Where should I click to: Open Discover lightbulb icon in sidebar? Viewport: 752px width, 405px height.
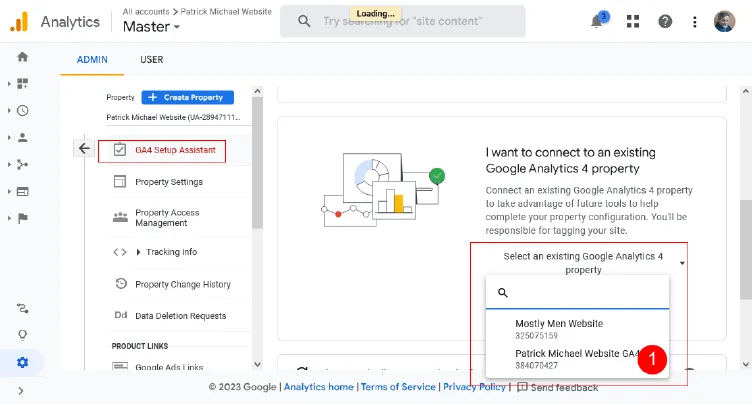(23, 335)
